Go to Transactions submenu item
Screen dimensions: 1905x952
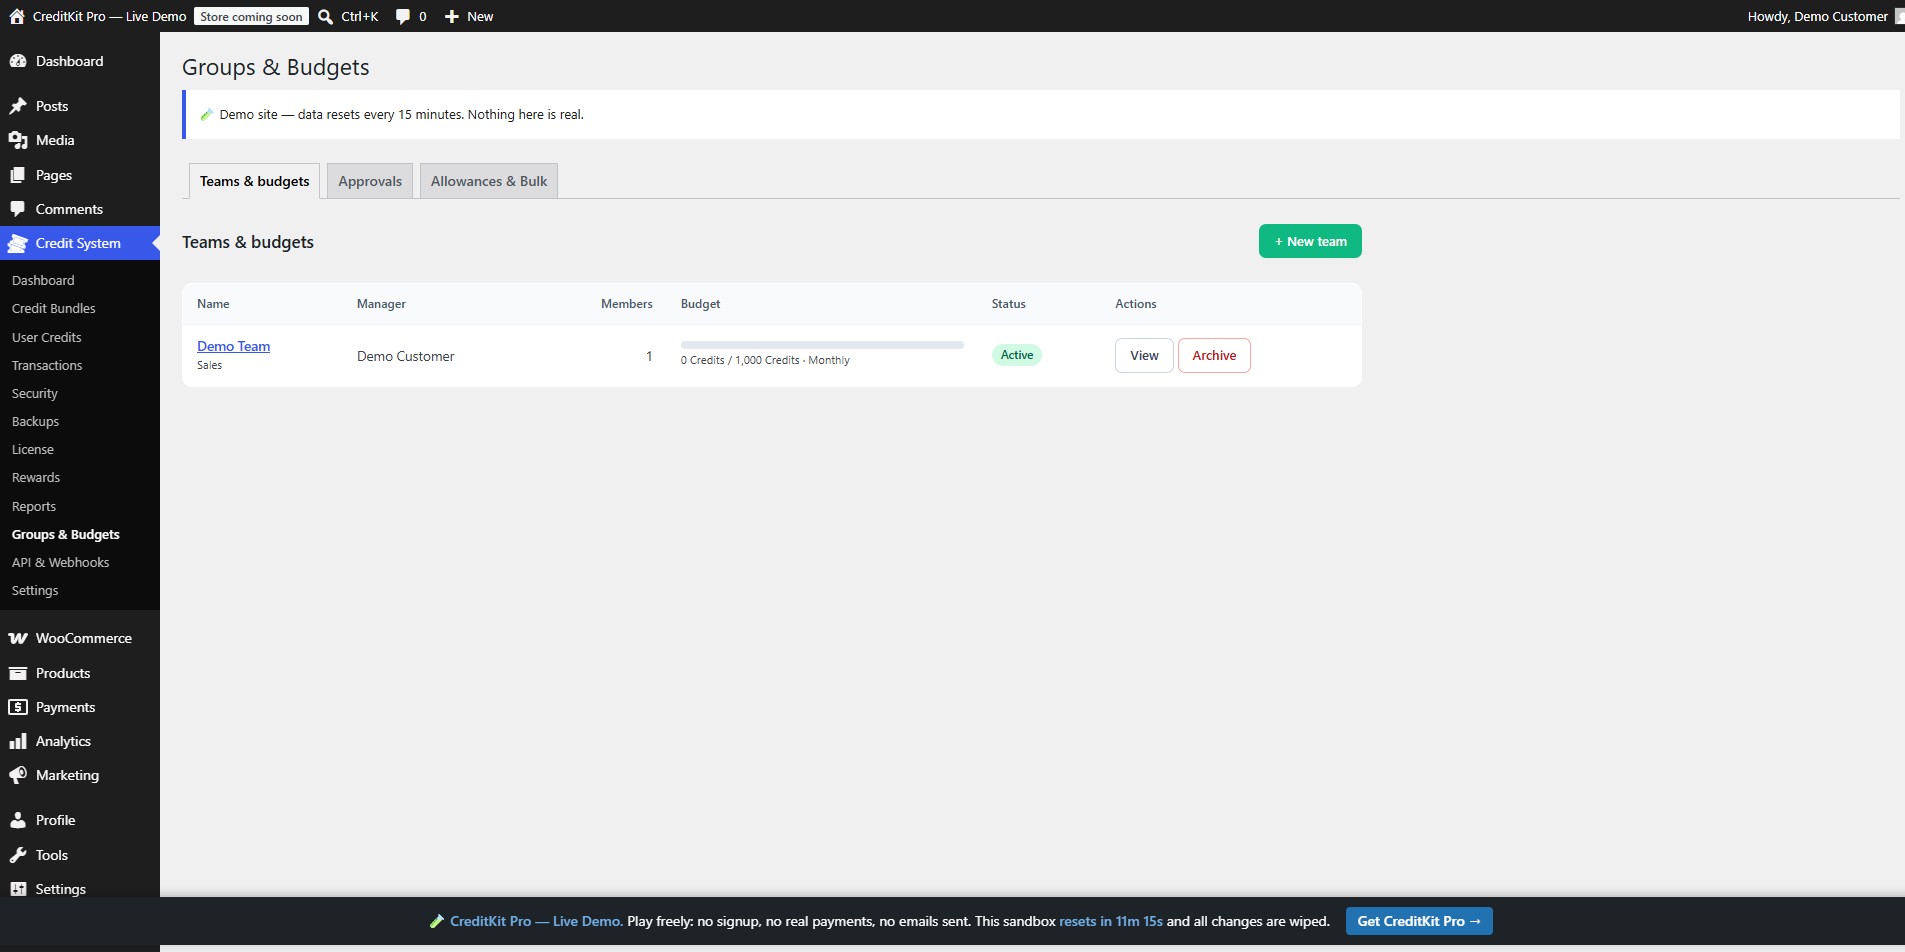tap(47, 365)
